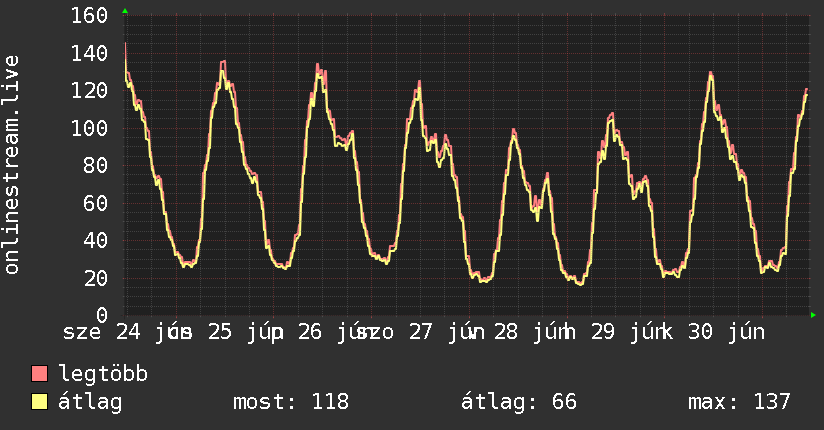This screenshot has width=824, height=430.
Task: Click the y-axis label 40
Action: 96,240
